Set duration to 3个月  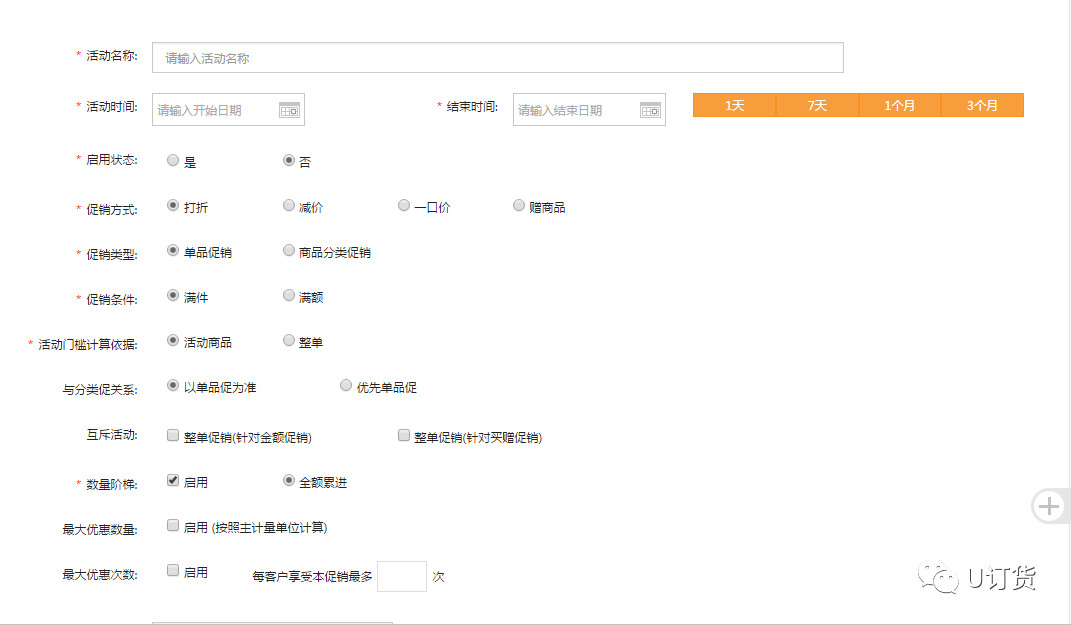(x=982, y=105)
